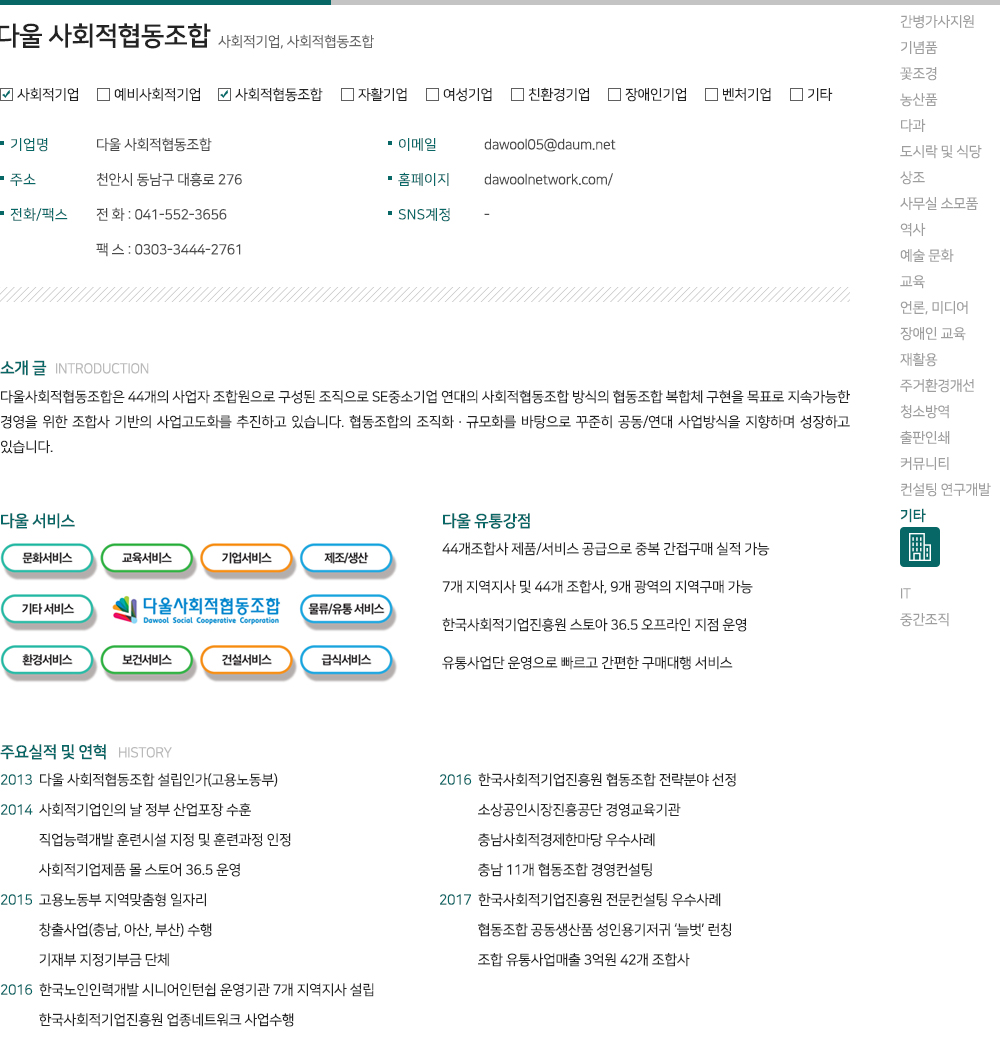This screenshot has height=1050, width=1000.
Task: Click the 물류/유통 서비스 badge
Action: (346, 609)
